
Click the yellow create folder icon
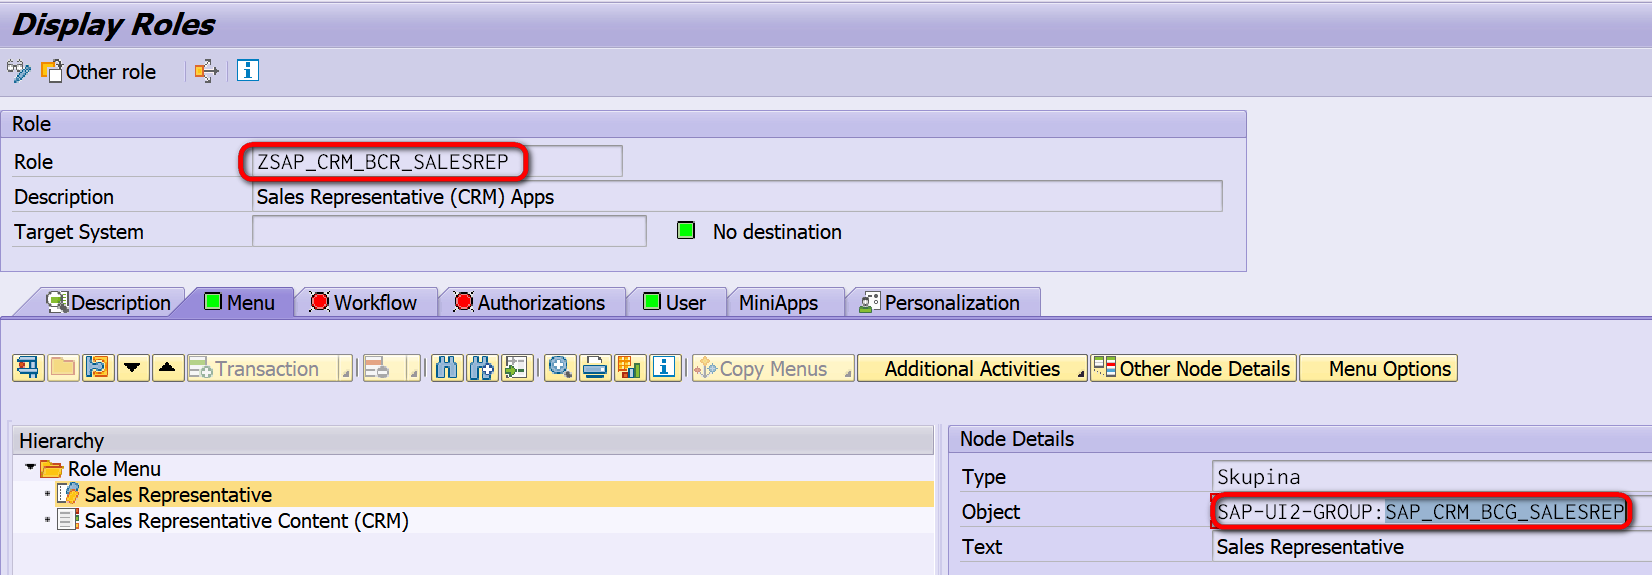coord(63,368)
